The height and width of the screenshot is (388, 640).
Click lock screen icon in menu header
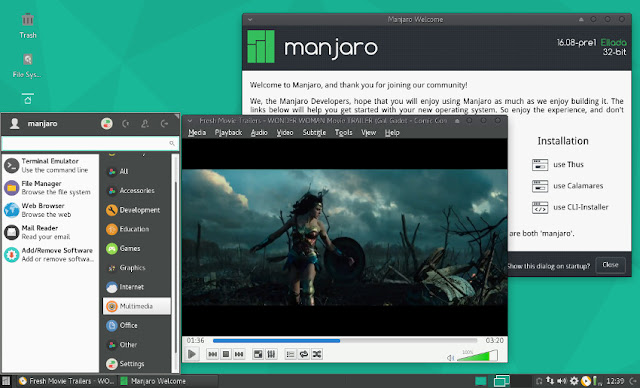tap(126, 123)
